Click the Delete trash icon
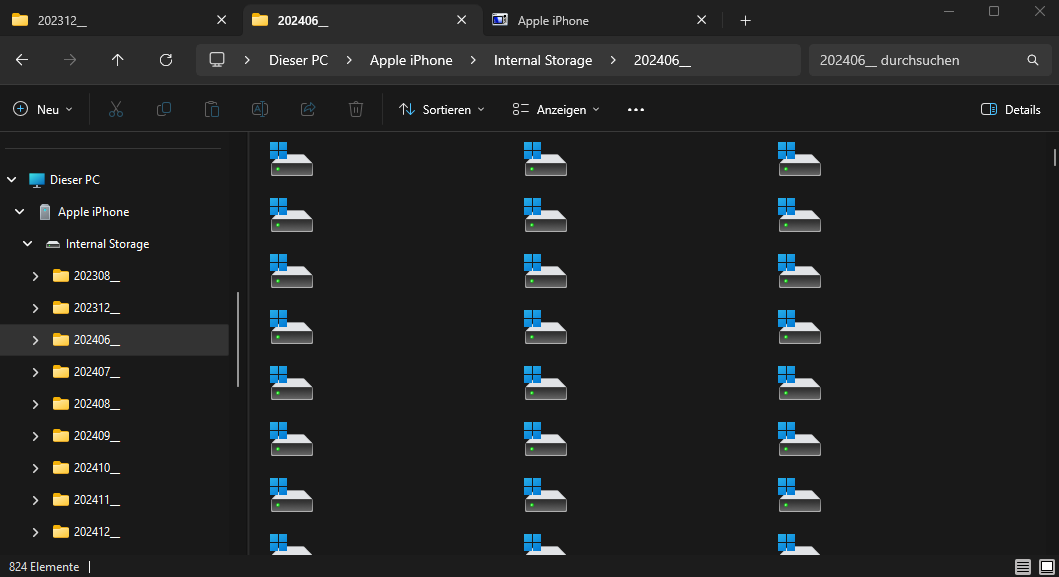The height and width of the screenshot is (577, 1059). [356, 109]
